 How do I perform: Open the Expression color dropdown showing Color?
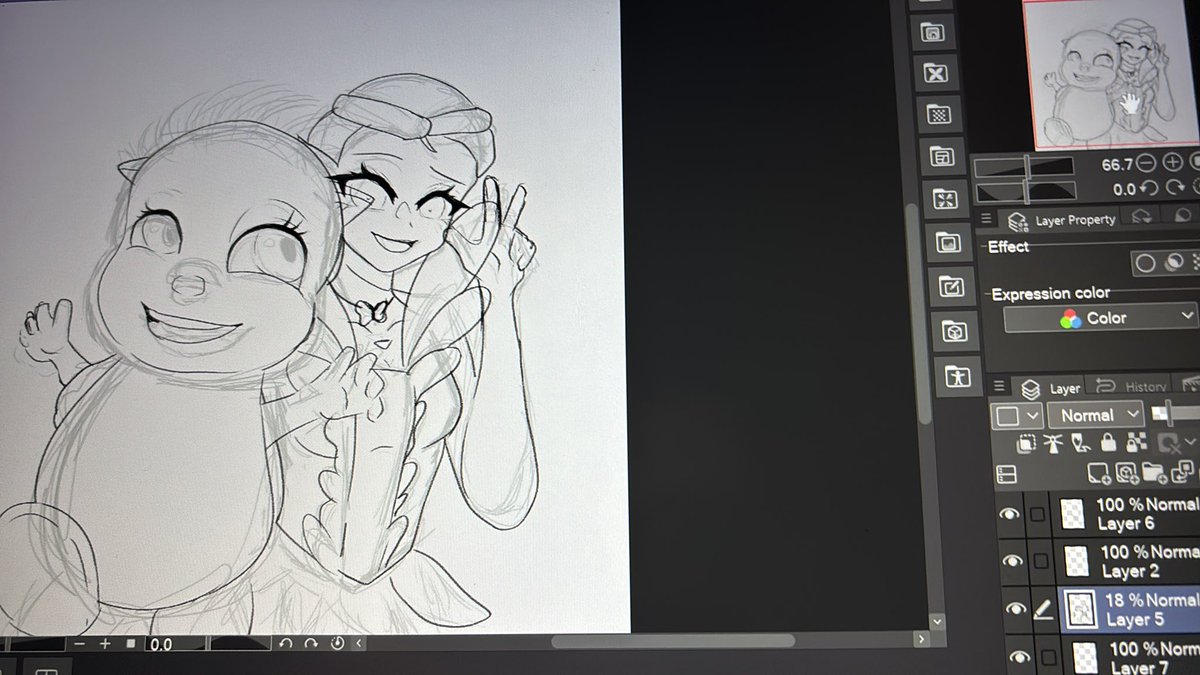coord(1100,317)
